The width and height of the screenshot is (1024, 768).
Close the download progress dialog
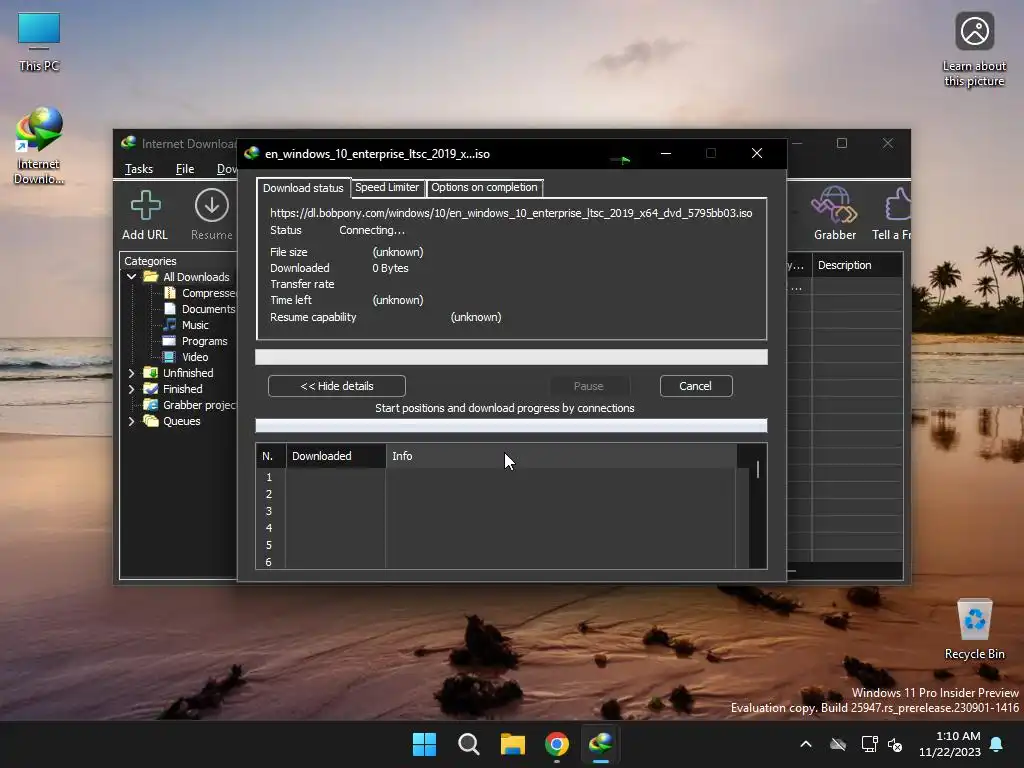(x=757, y=153)
